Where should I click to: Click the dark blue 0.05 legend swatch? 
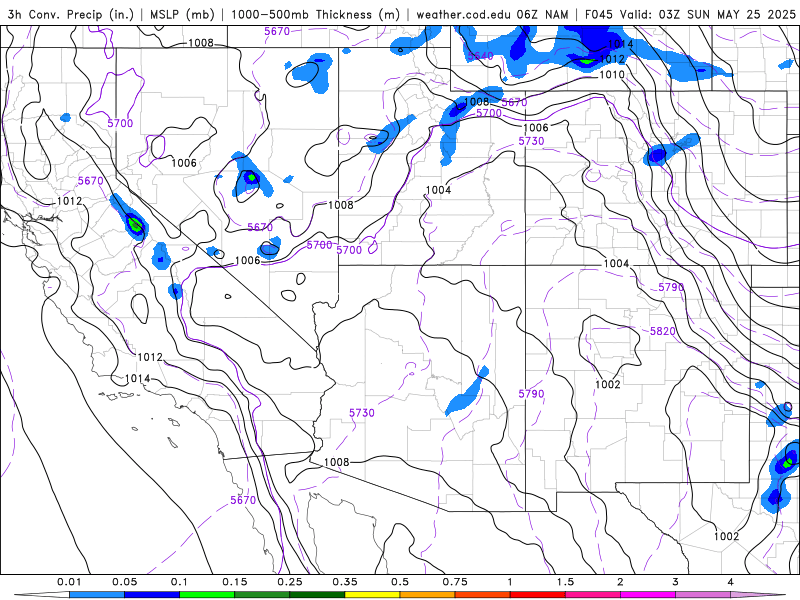(x=152, y=595)
